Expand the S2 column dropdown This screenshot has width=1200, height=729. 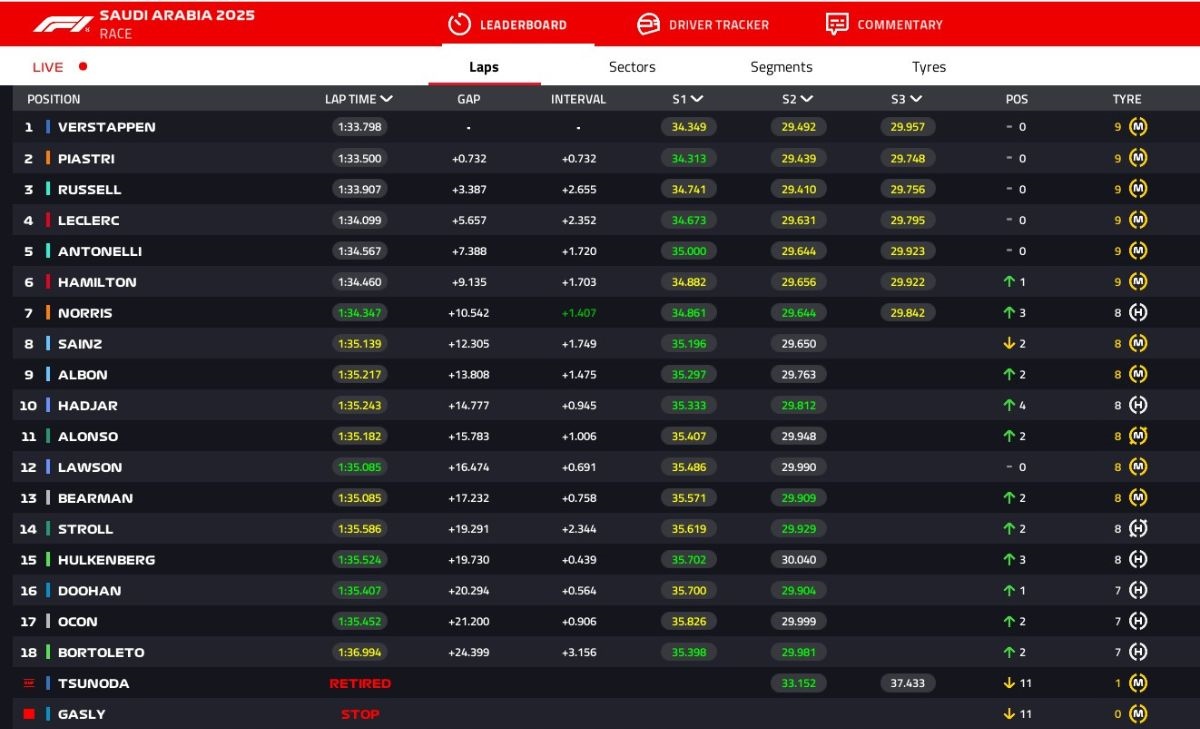tap(807, 99)
